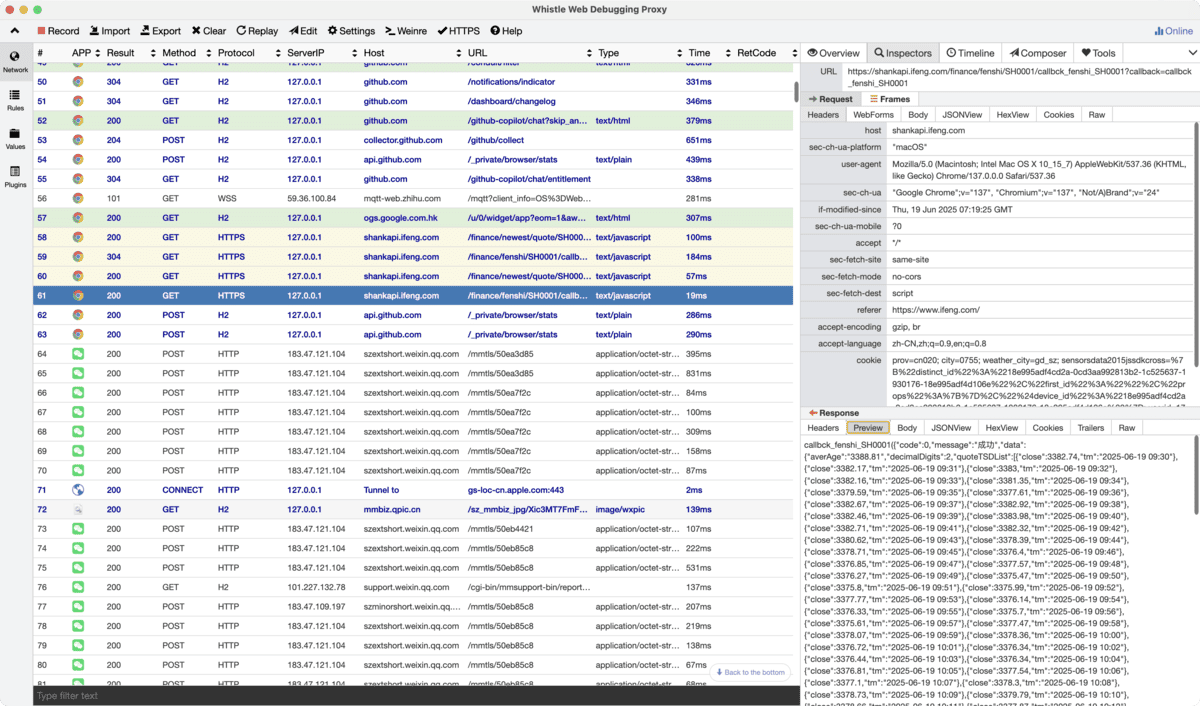1200x706 pixels.
Task: Switch to the Network view in the sidebar
Action: 15,62
